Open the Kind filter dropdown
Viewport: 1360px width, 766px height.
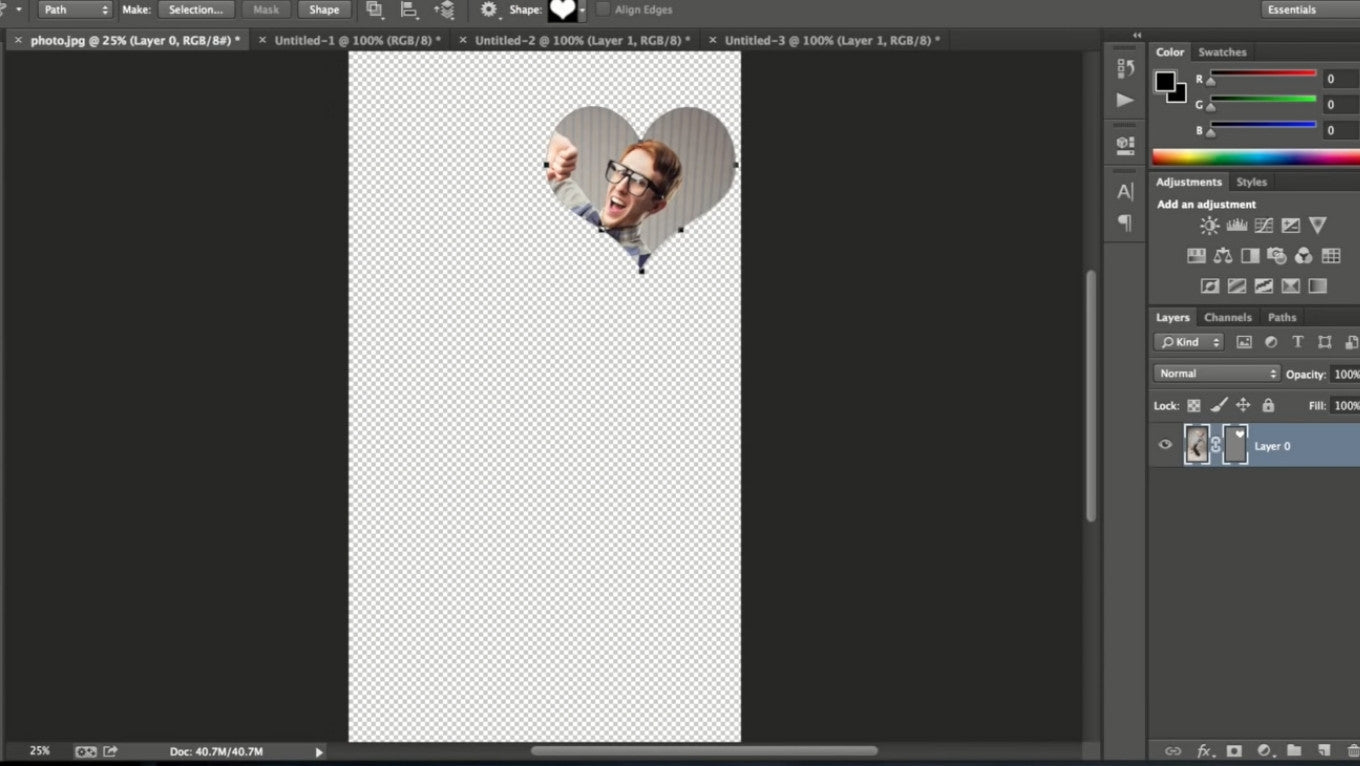tap(1189, 342)
